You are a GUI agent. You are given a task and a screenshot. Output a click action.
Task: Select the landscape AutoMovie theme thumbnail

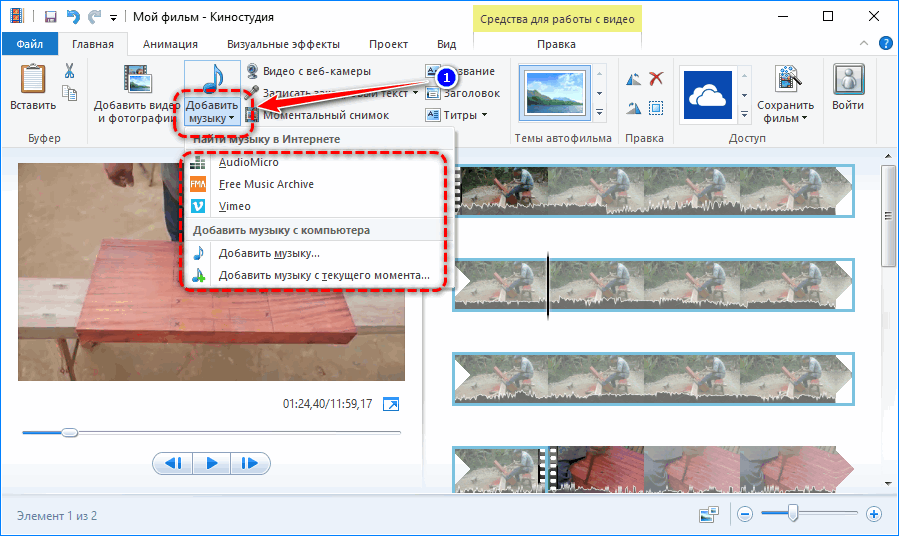pyautogui.click(x=554, y=93)
